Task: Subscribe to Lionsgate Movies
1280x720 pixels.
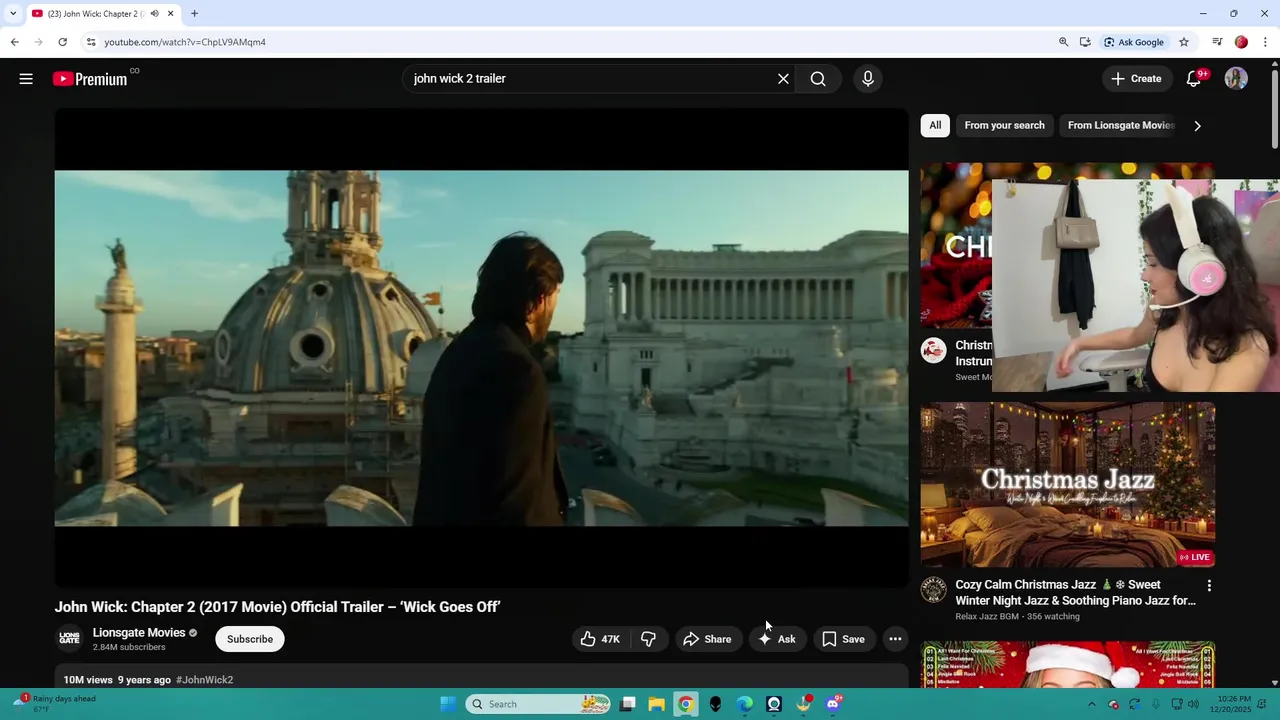Action: [250, 639]
